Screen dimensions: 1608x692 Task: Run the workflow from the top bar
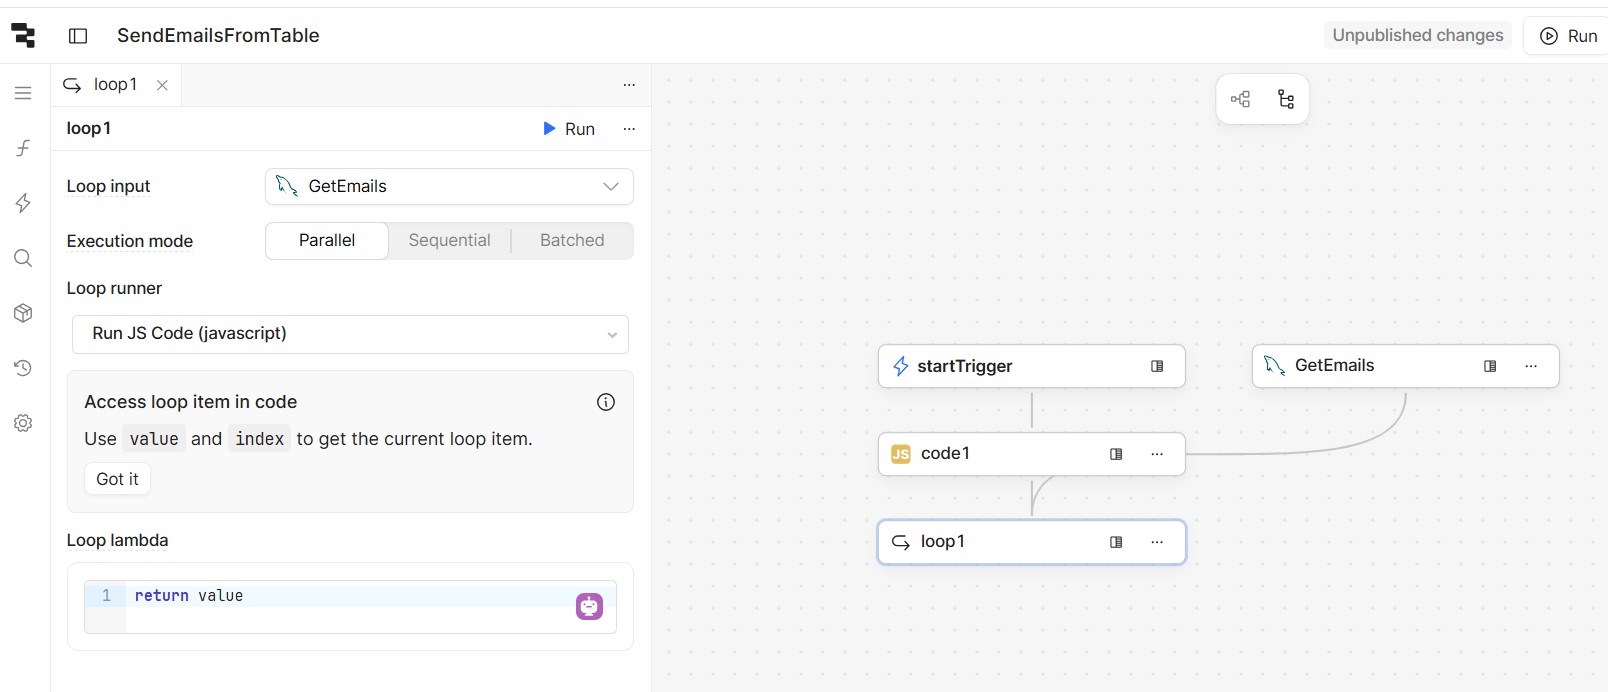pos(1568,36)
